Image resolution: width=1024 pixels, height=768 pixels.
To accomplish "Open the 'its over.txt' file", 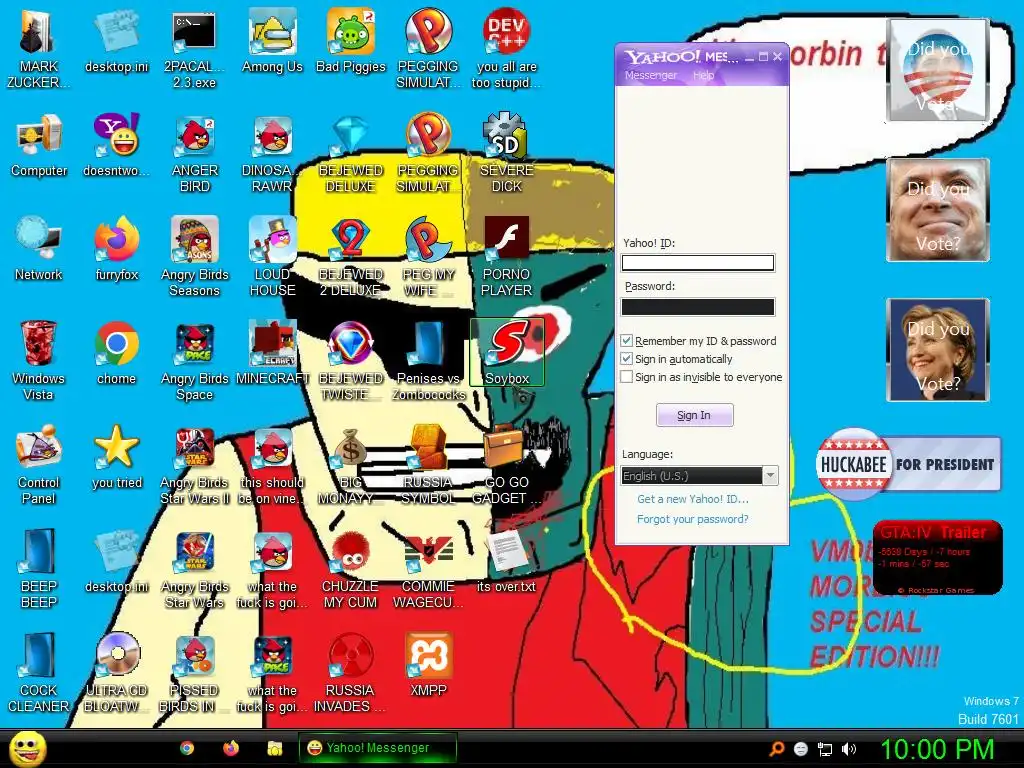I will 507,561.
